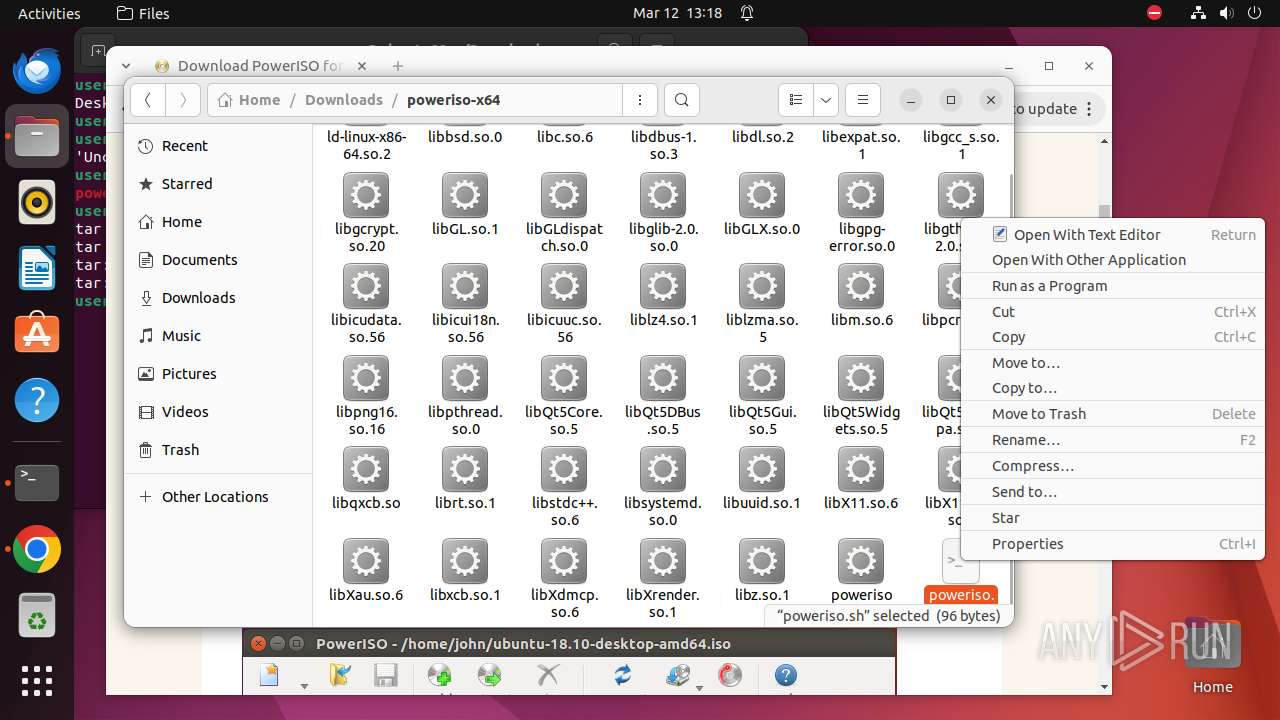Select the libQt5DBus.so.5 file
The height and width of the screenshot is (720, 1280).
point(663,396)
